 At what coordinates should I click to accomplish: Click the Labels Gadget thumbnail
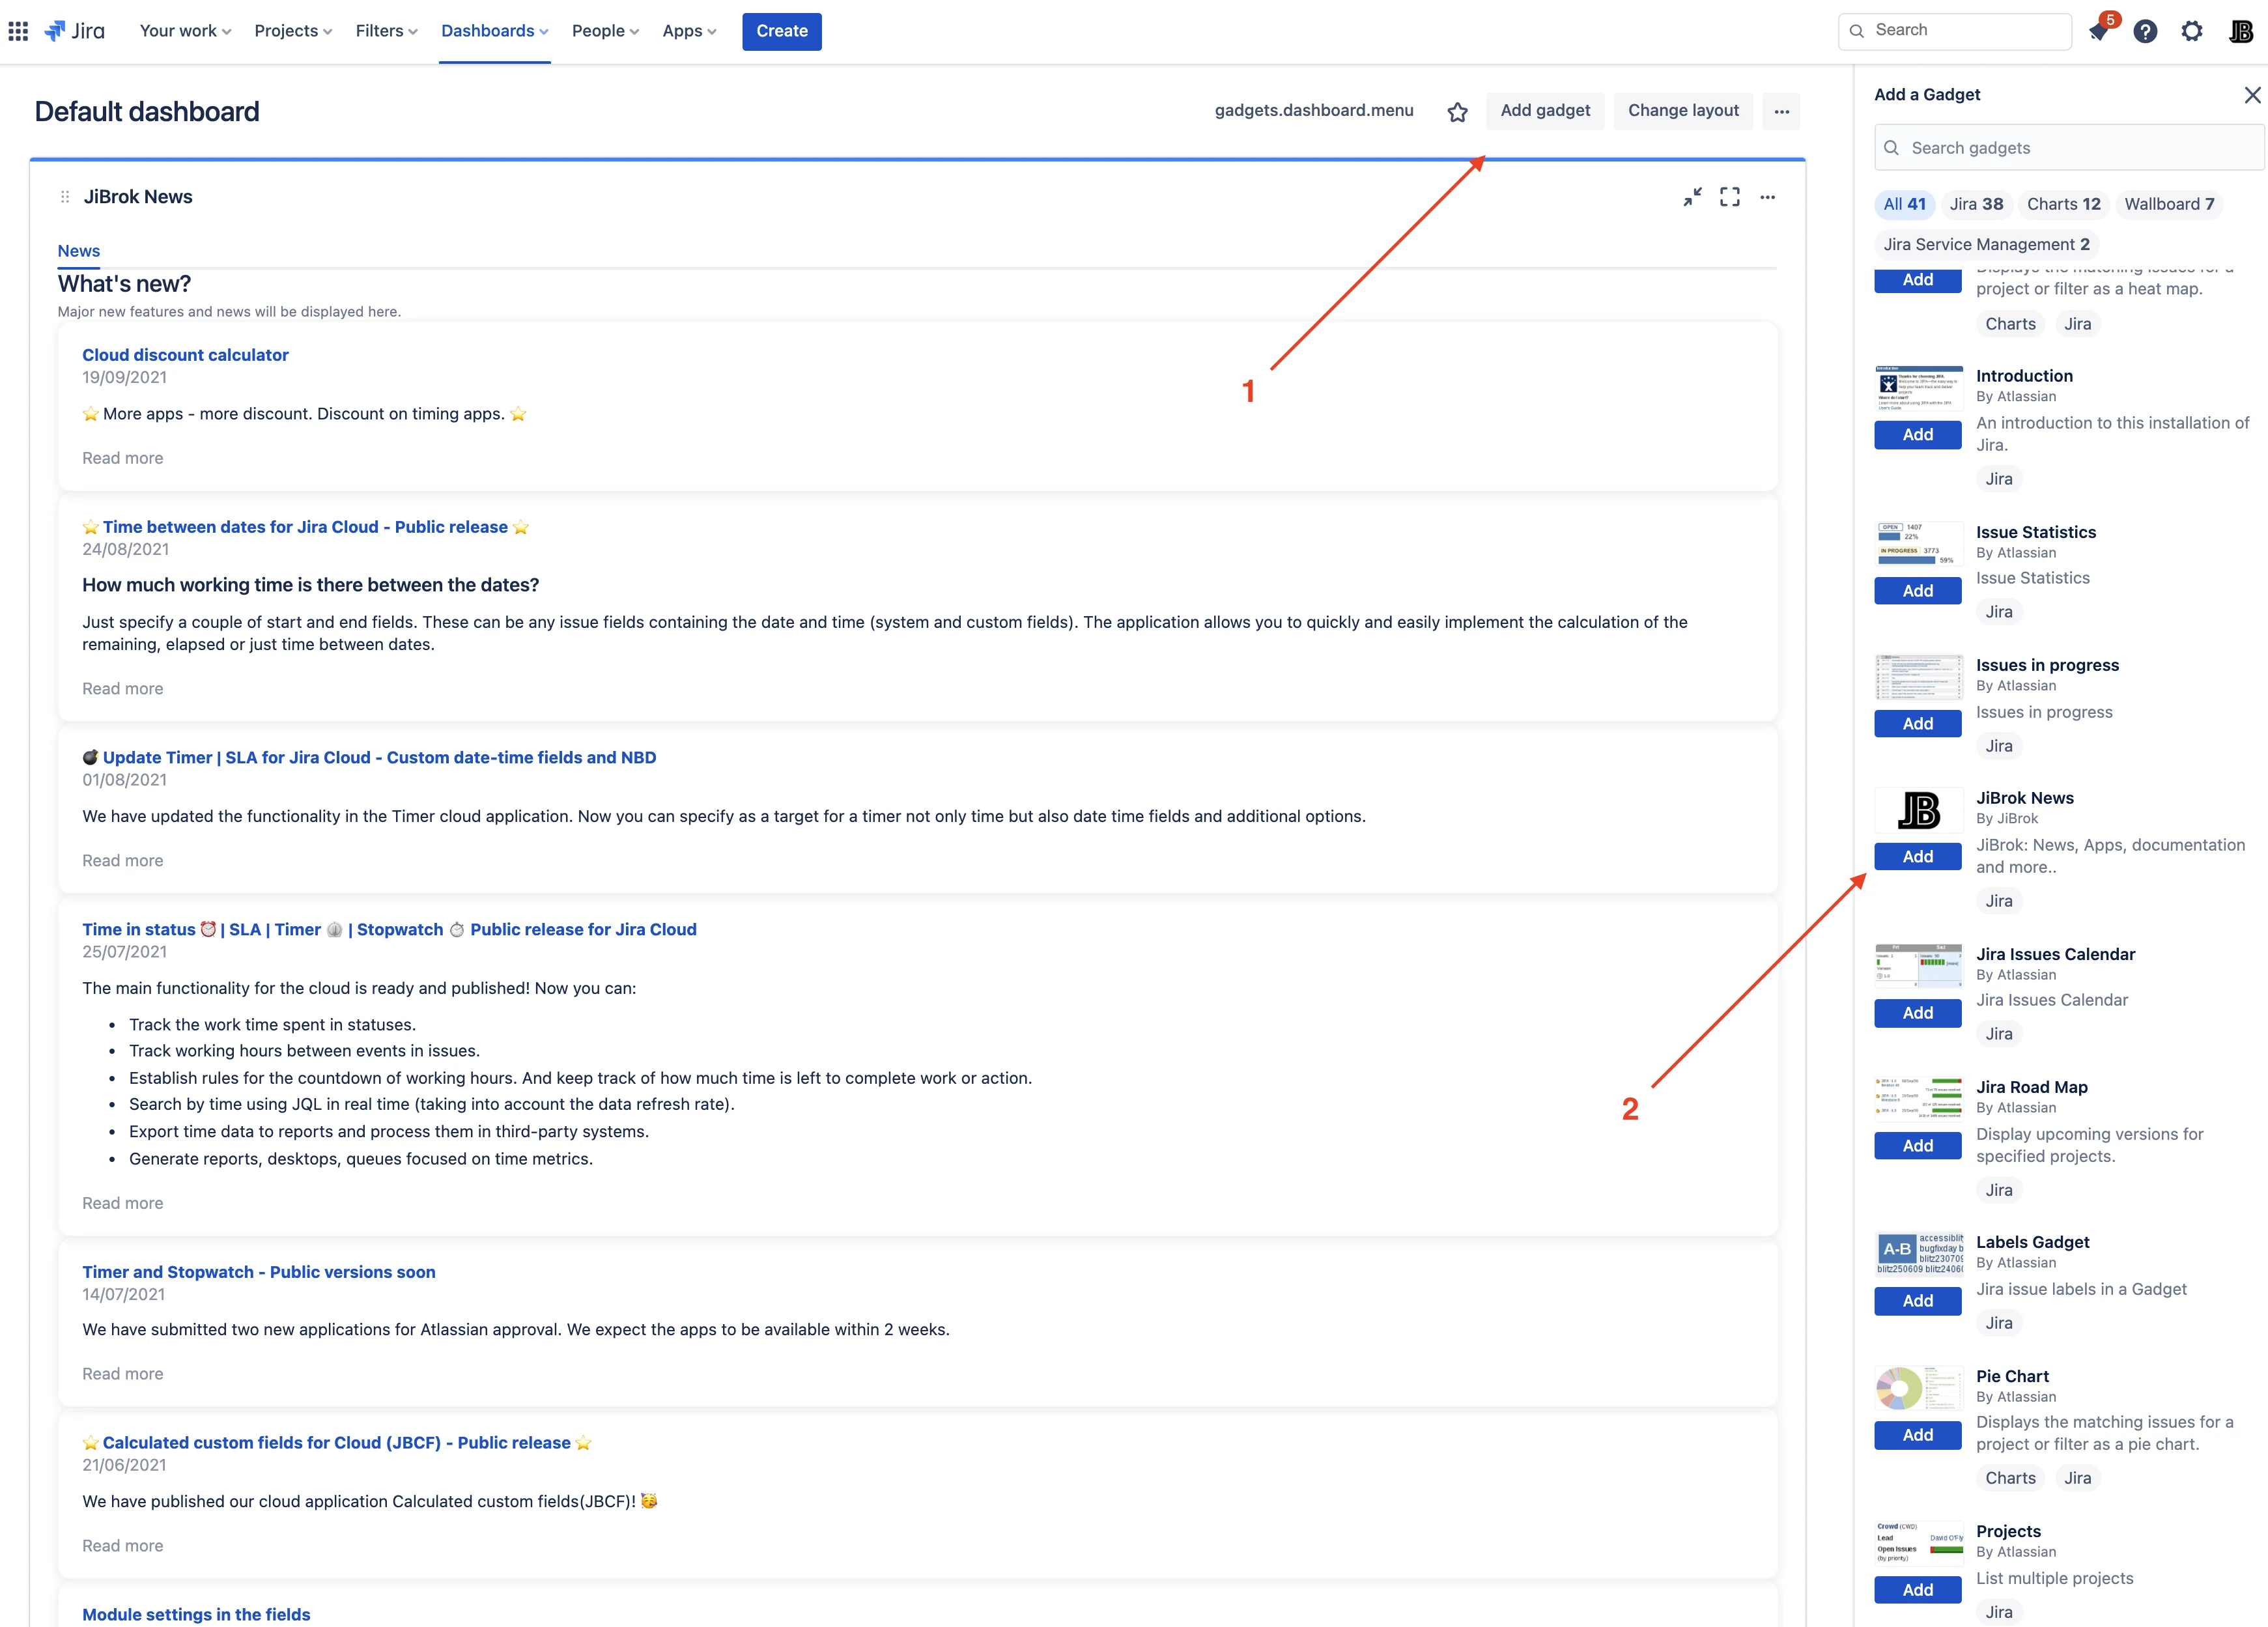1918,1254
